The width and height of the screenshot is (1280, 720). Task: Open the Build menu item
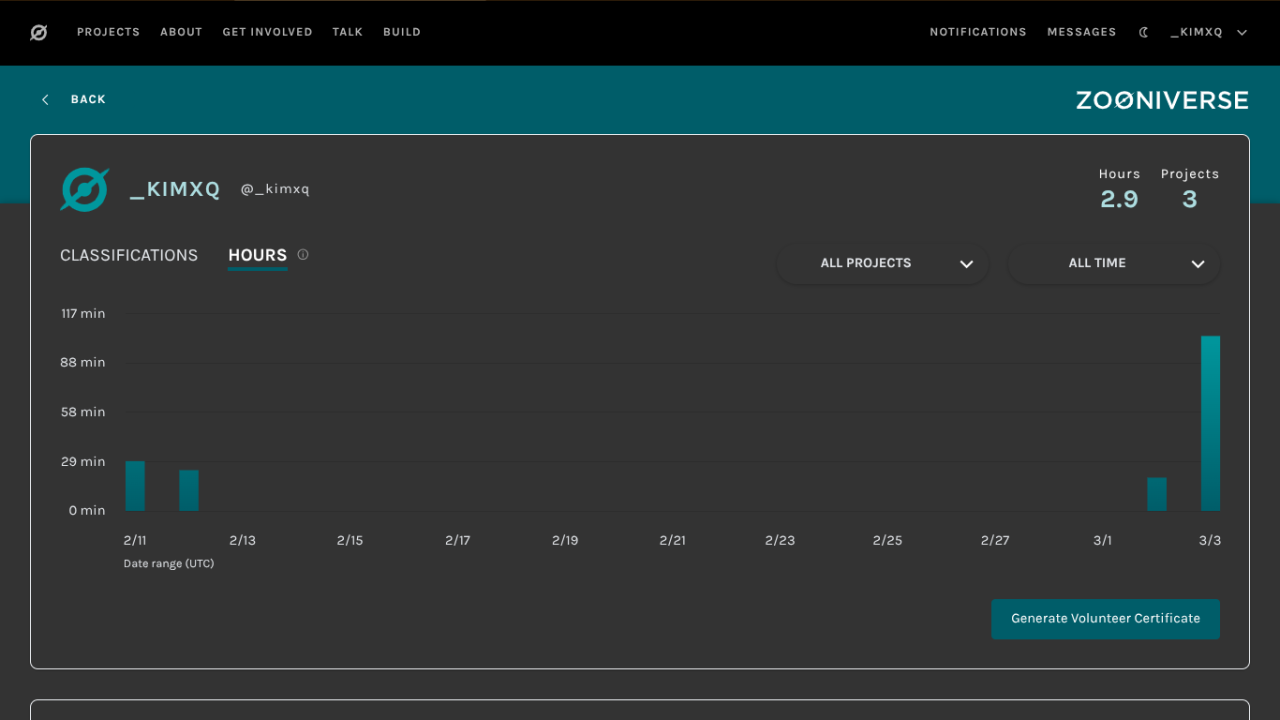tap(402, 33)
